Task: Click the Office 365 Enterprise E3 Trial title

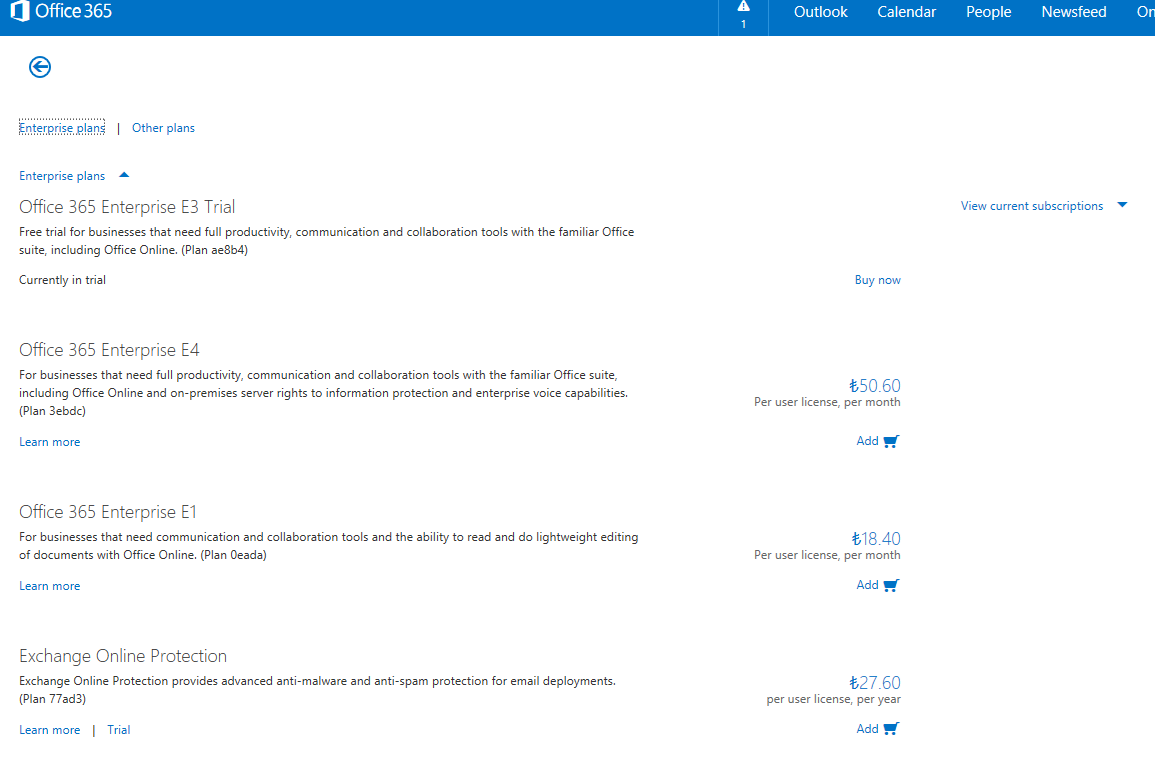Action: pos(127,207)
